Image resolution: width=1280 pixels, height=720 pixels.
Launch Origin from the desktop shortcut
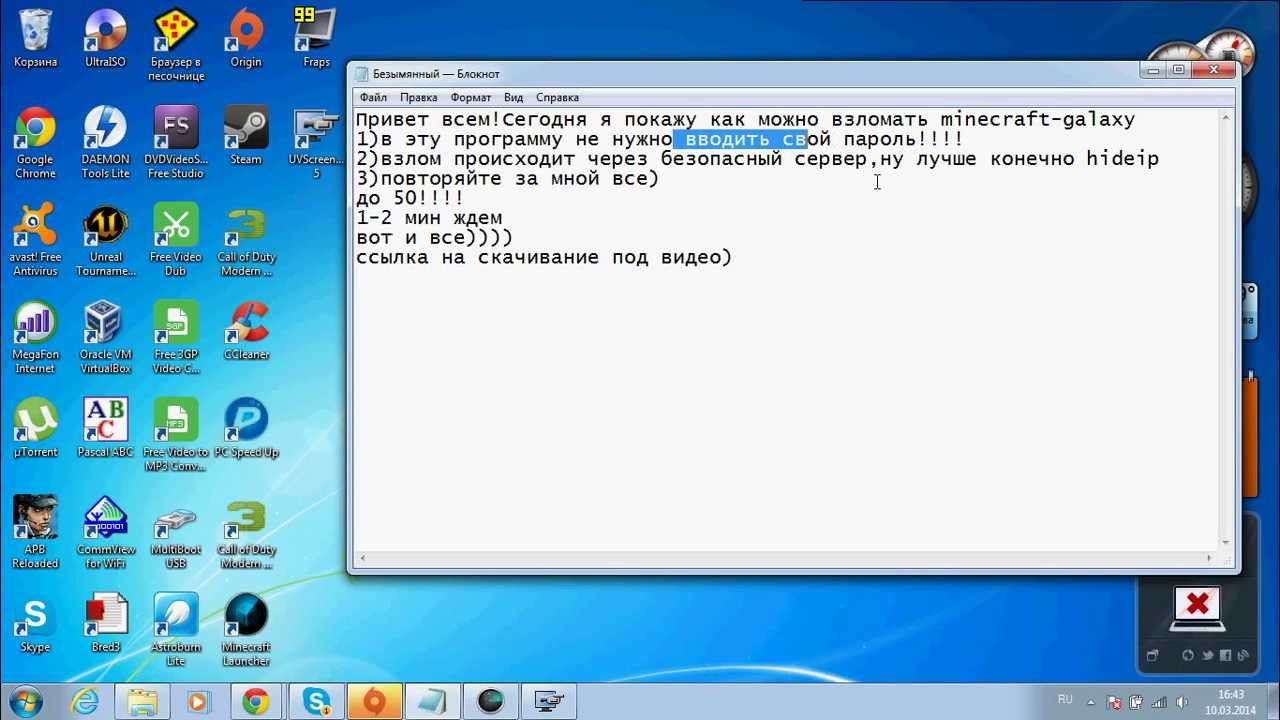[246, 38]
